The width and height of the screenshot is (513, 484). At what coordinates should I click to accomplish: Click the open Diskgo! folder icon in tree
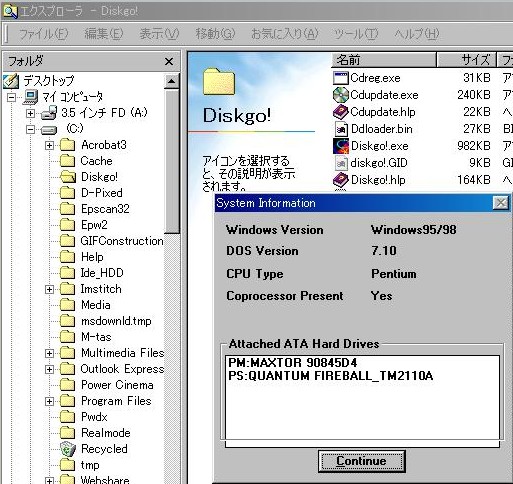click(x=68, y=177)
